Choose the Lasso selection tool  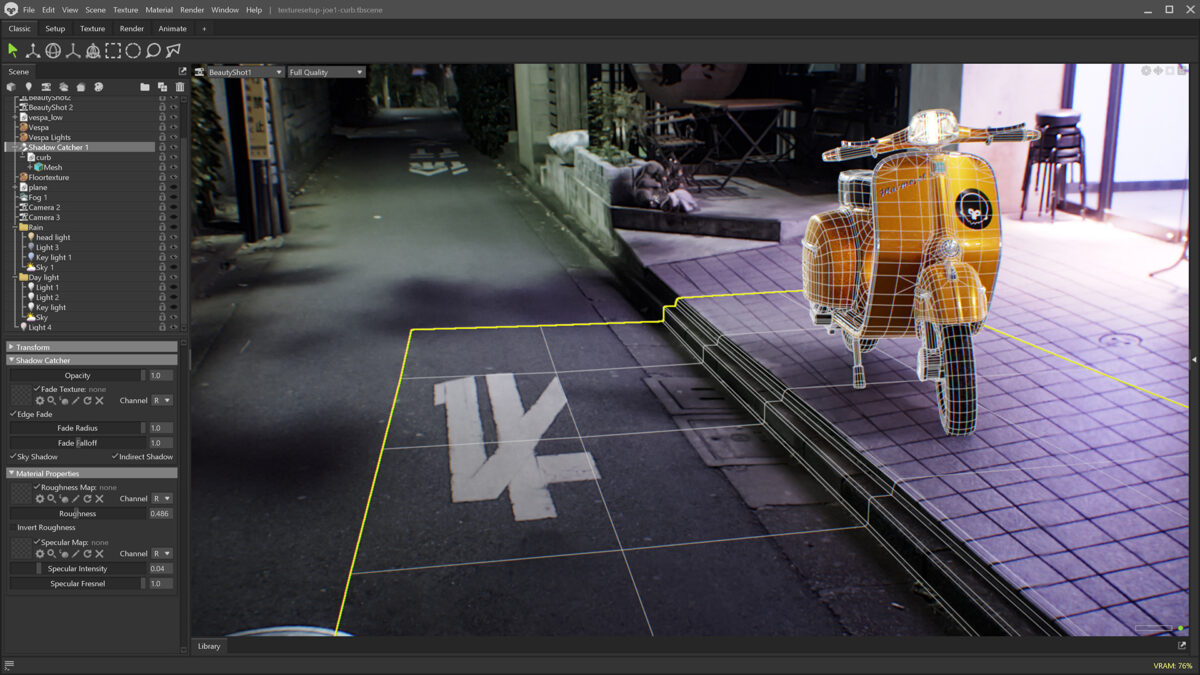tap(152, 48)
